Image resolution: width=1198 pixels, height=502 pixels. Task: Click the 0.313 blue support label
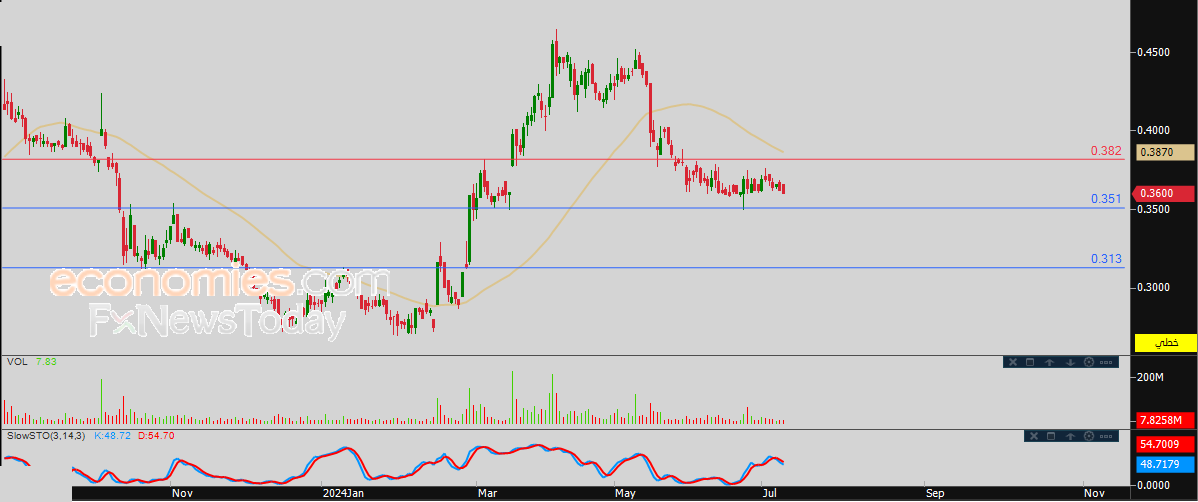pos(1107,260)
